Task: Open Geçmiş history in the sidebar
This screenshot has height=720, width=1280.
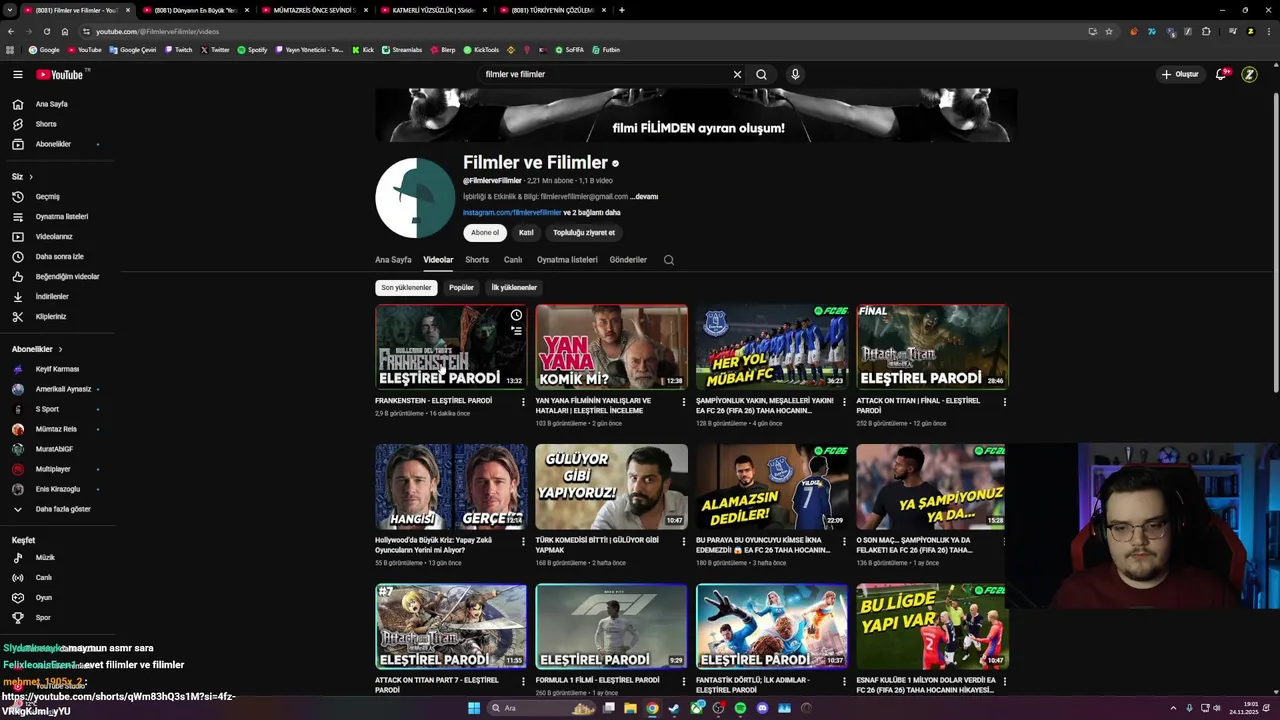Action: 48,196
